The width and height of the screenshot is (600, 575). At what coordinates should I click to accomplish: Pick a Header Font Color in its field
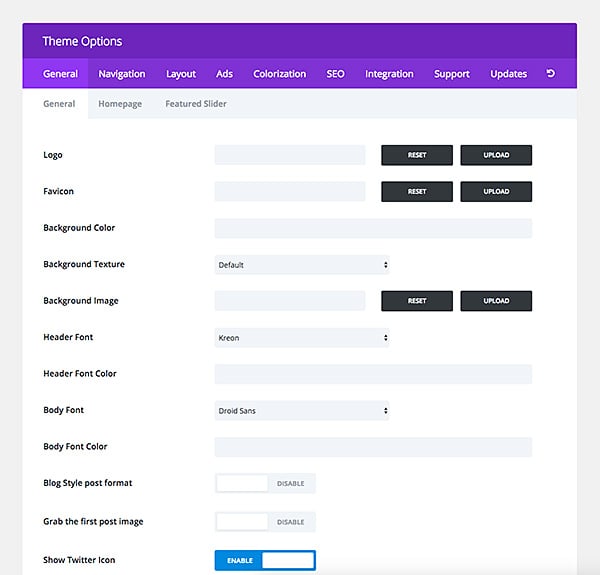point(373,374)
